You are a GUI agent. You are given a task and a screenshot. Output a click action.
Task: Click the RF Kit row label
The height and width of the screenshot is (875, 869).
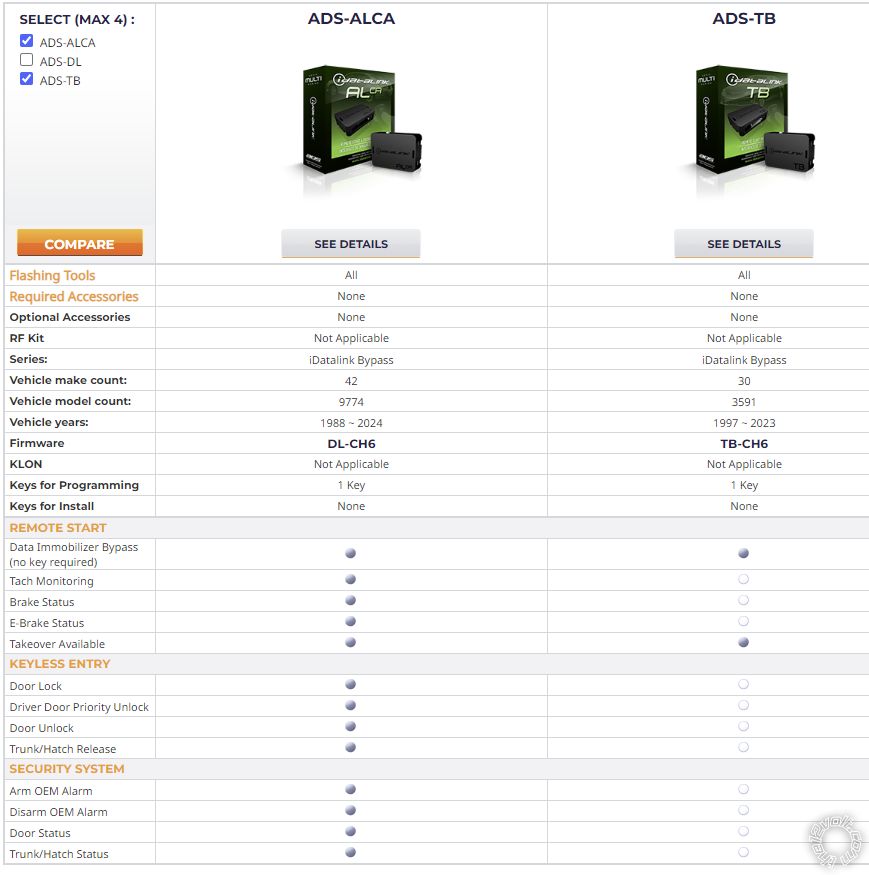(x=27, y=338)
